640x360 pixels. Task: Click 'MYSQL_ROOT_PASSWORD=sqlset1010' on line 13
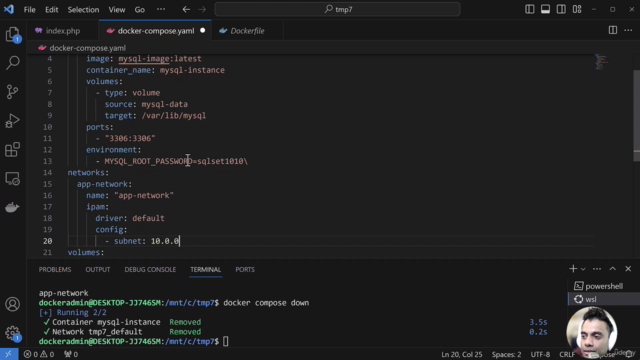pyautogui.click(x=174, y=161)
